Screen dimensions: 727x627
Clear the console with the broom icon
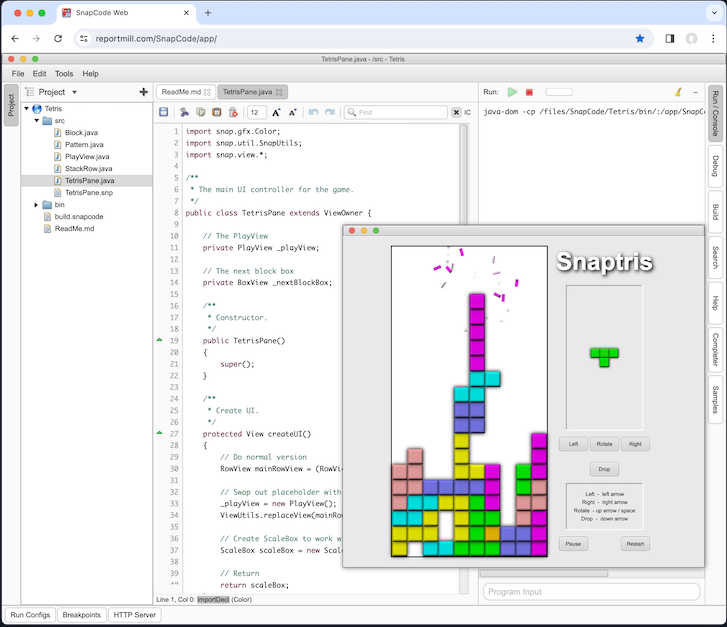tap(678, 92)
